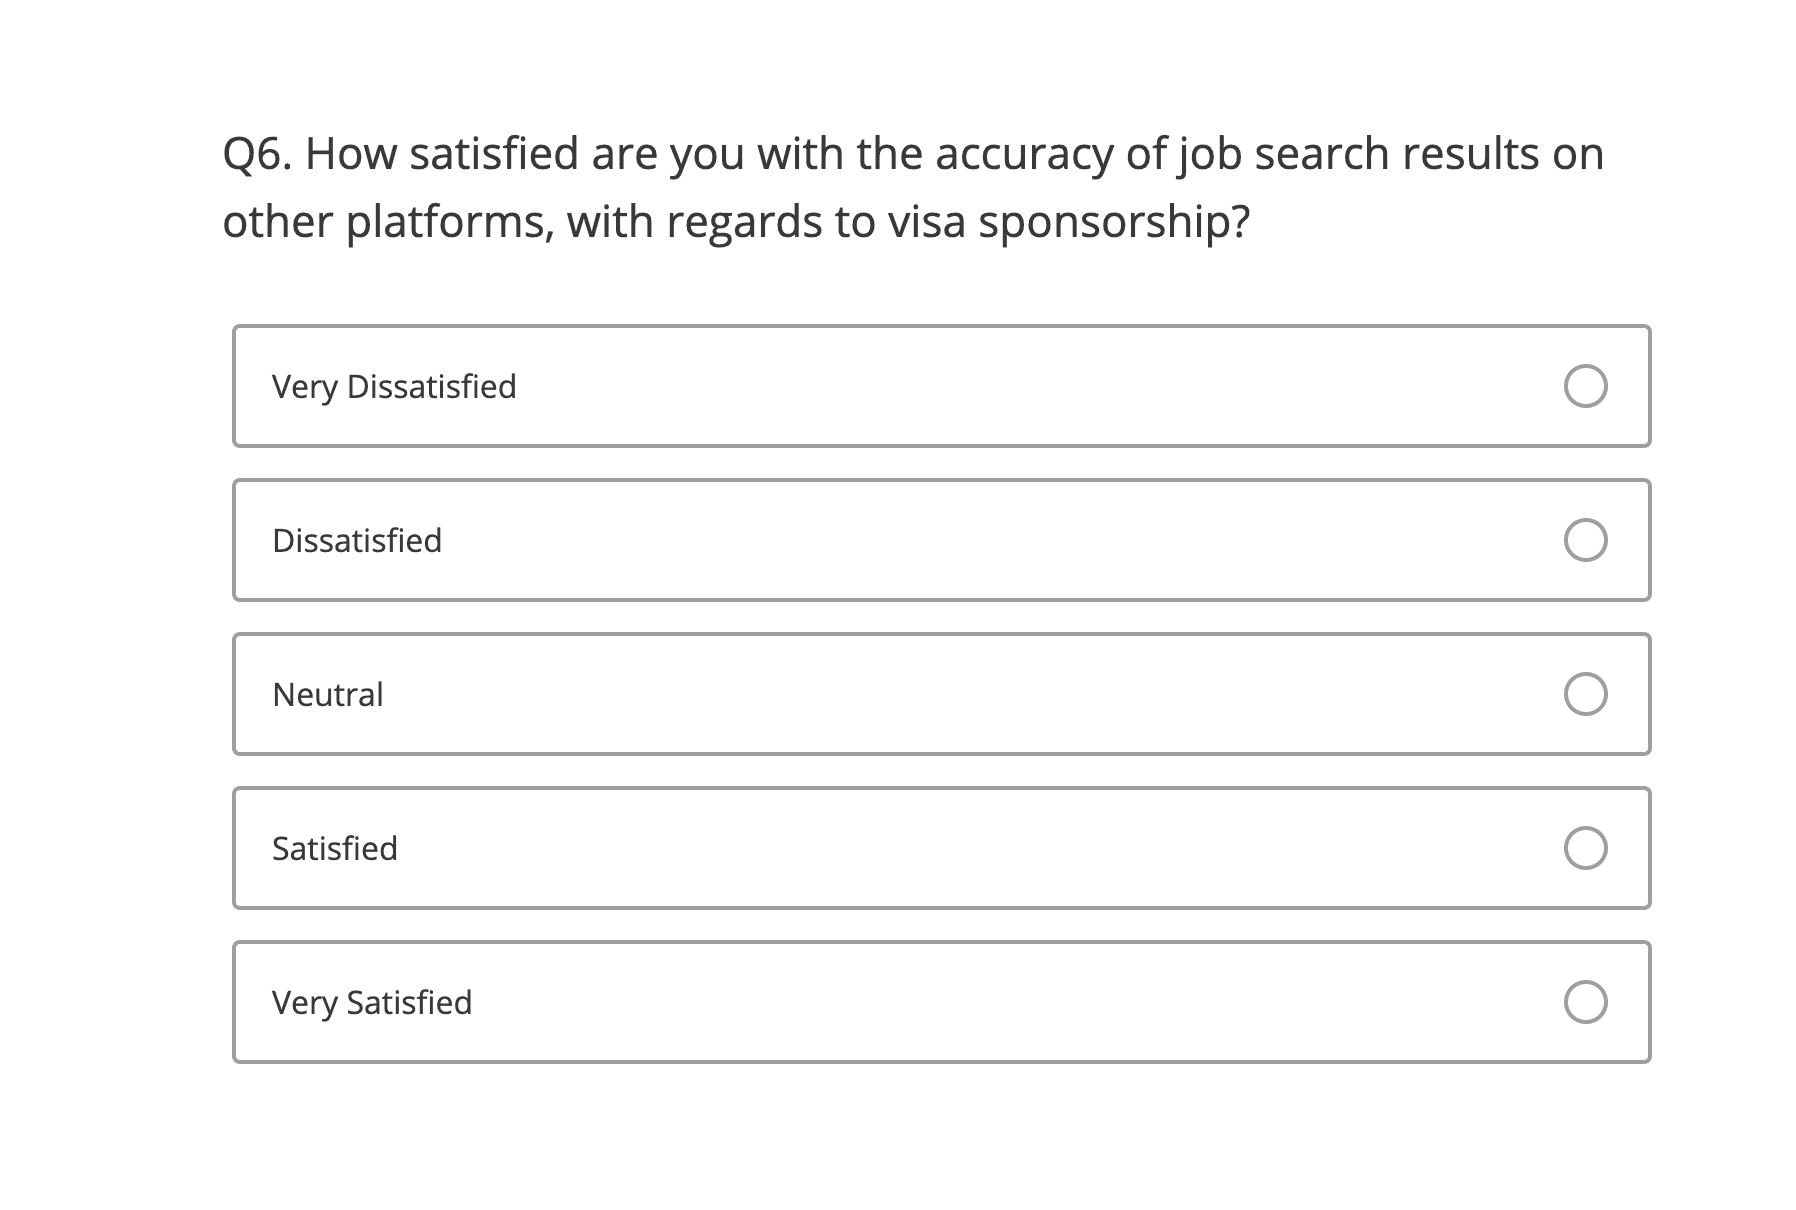Screen dimensions: 1796x1210
Task: Mark the Satisfied radio button
Action: point(1585,848)
